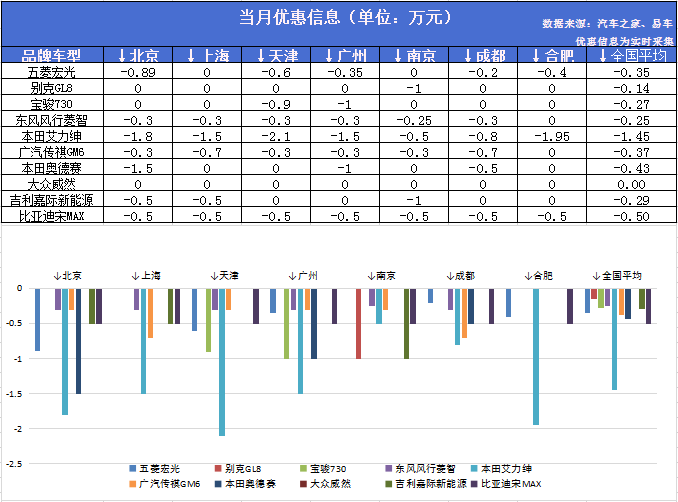Select the -0.25 cell for 东风风行菱智 南京
This screenshot has height=502, width=678.
tap(414, 120)
